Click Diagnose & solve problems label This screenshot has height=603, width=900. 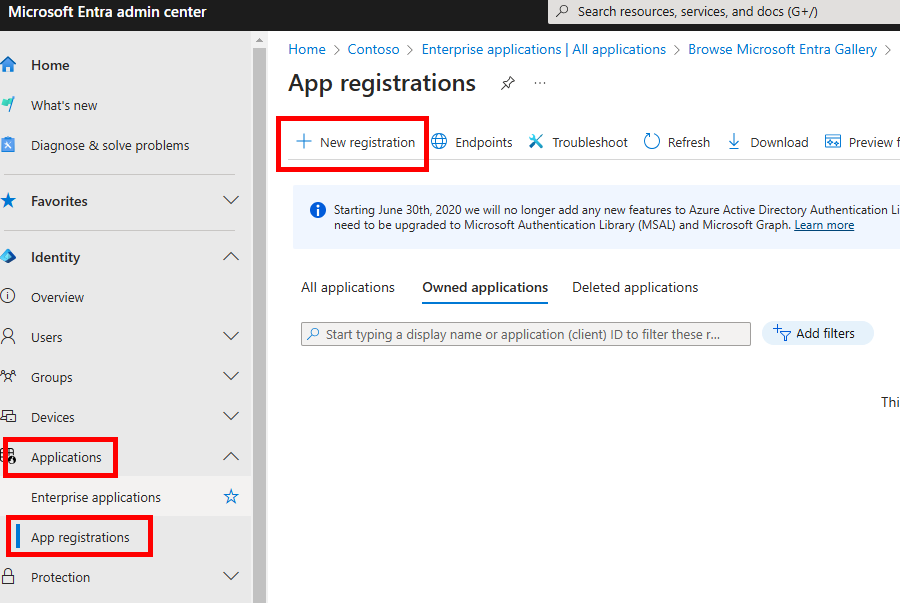(x=110, y=146)
